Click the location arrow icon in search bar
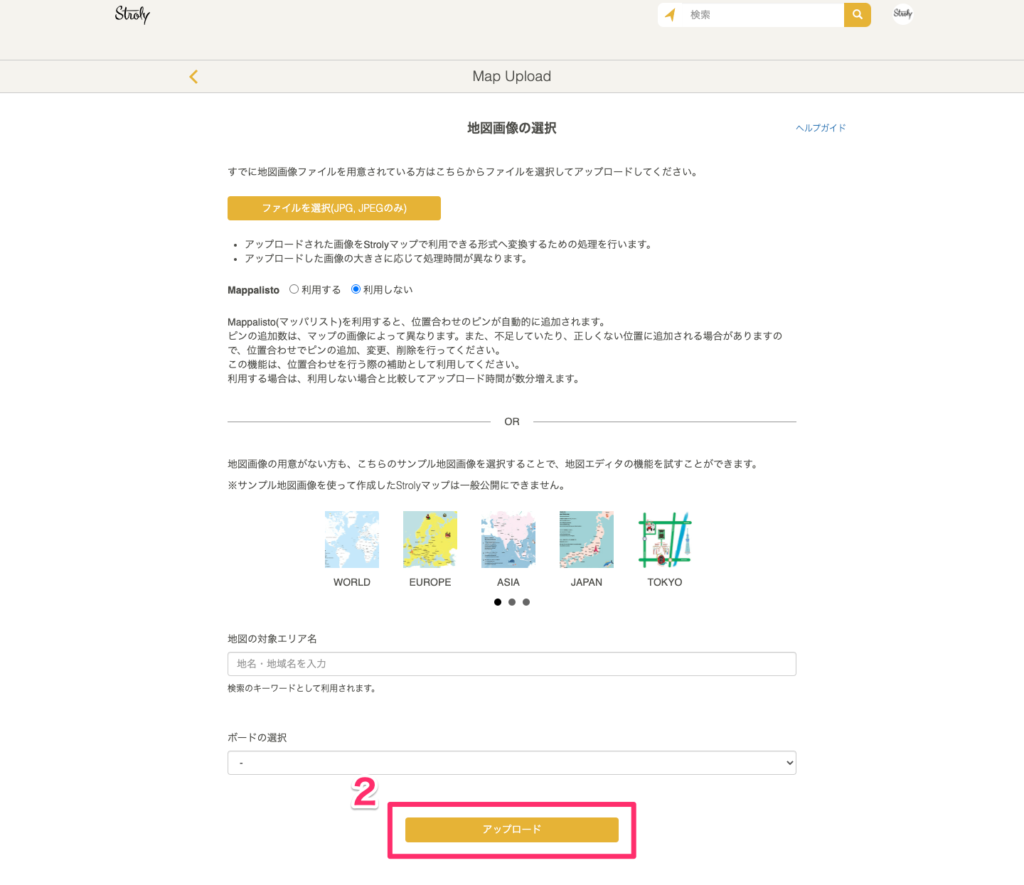The width and height of the screenshot is (1024, 885). coord(670,15)
